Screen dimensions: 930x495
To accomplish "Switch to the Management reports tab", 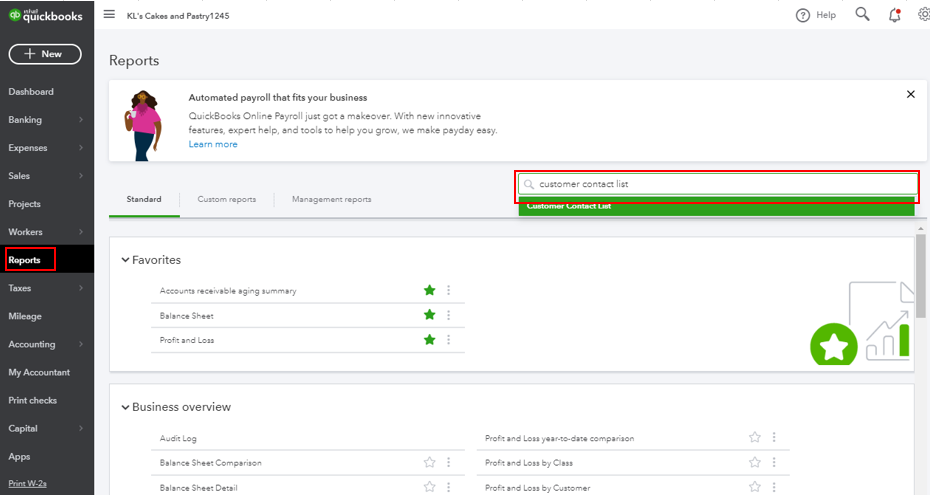I will (x=331, y=199).
